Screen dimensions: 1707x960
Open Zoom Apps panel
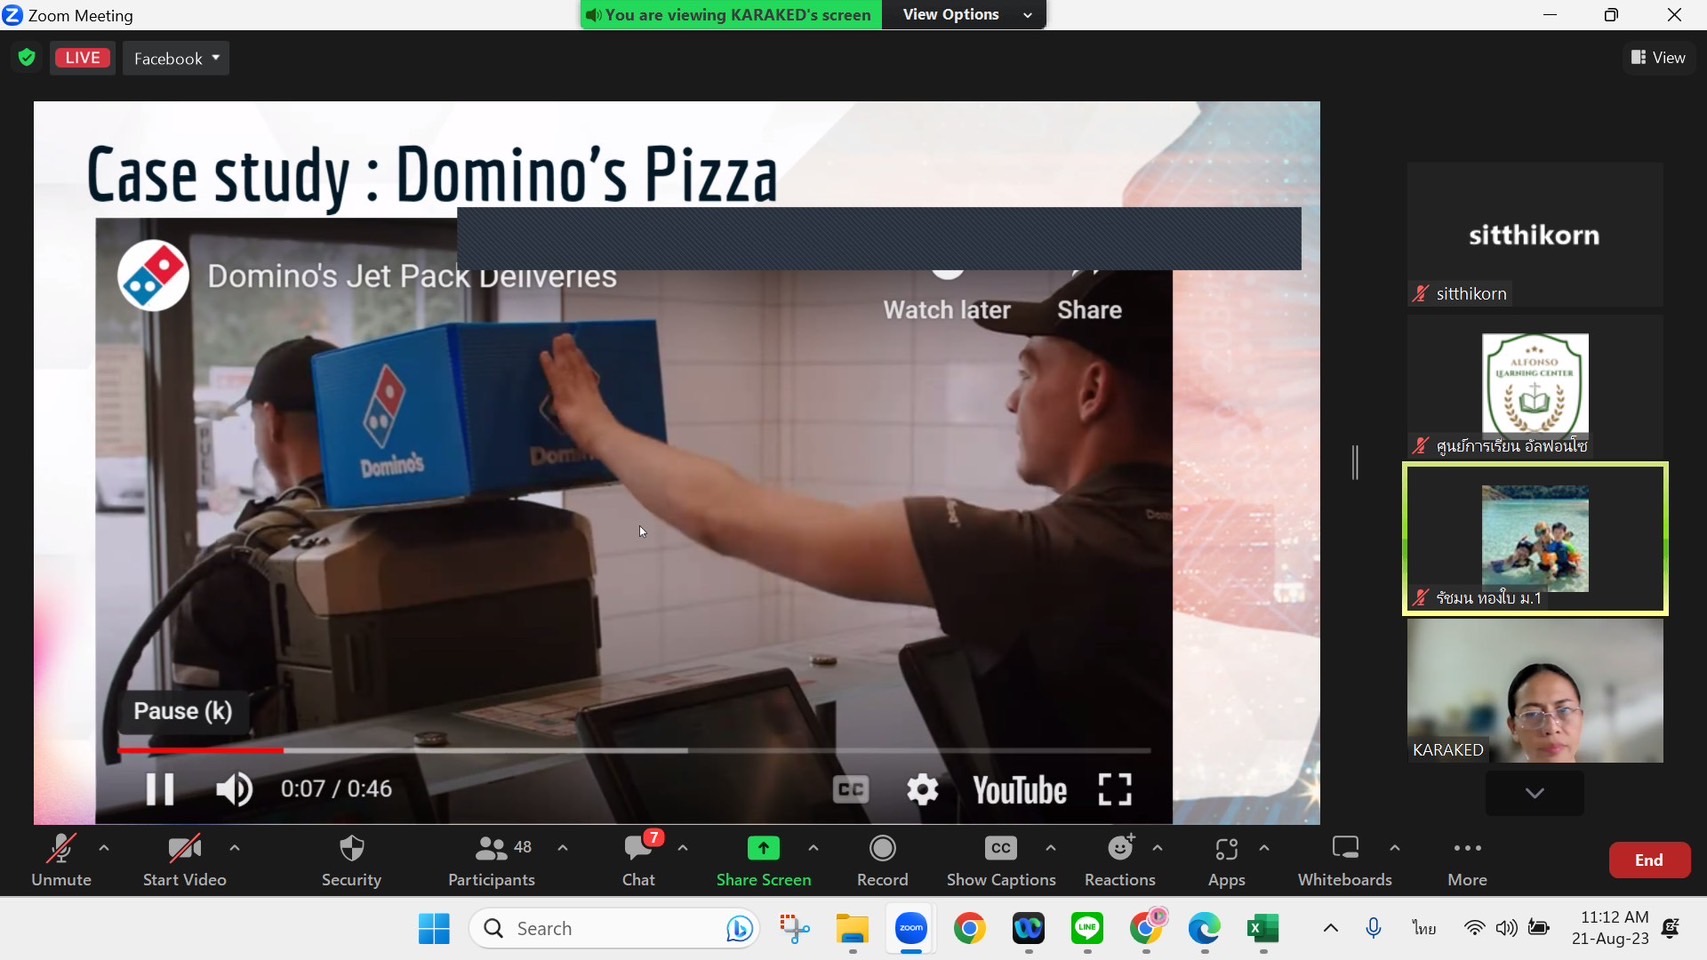click(x=1226, y=860)
